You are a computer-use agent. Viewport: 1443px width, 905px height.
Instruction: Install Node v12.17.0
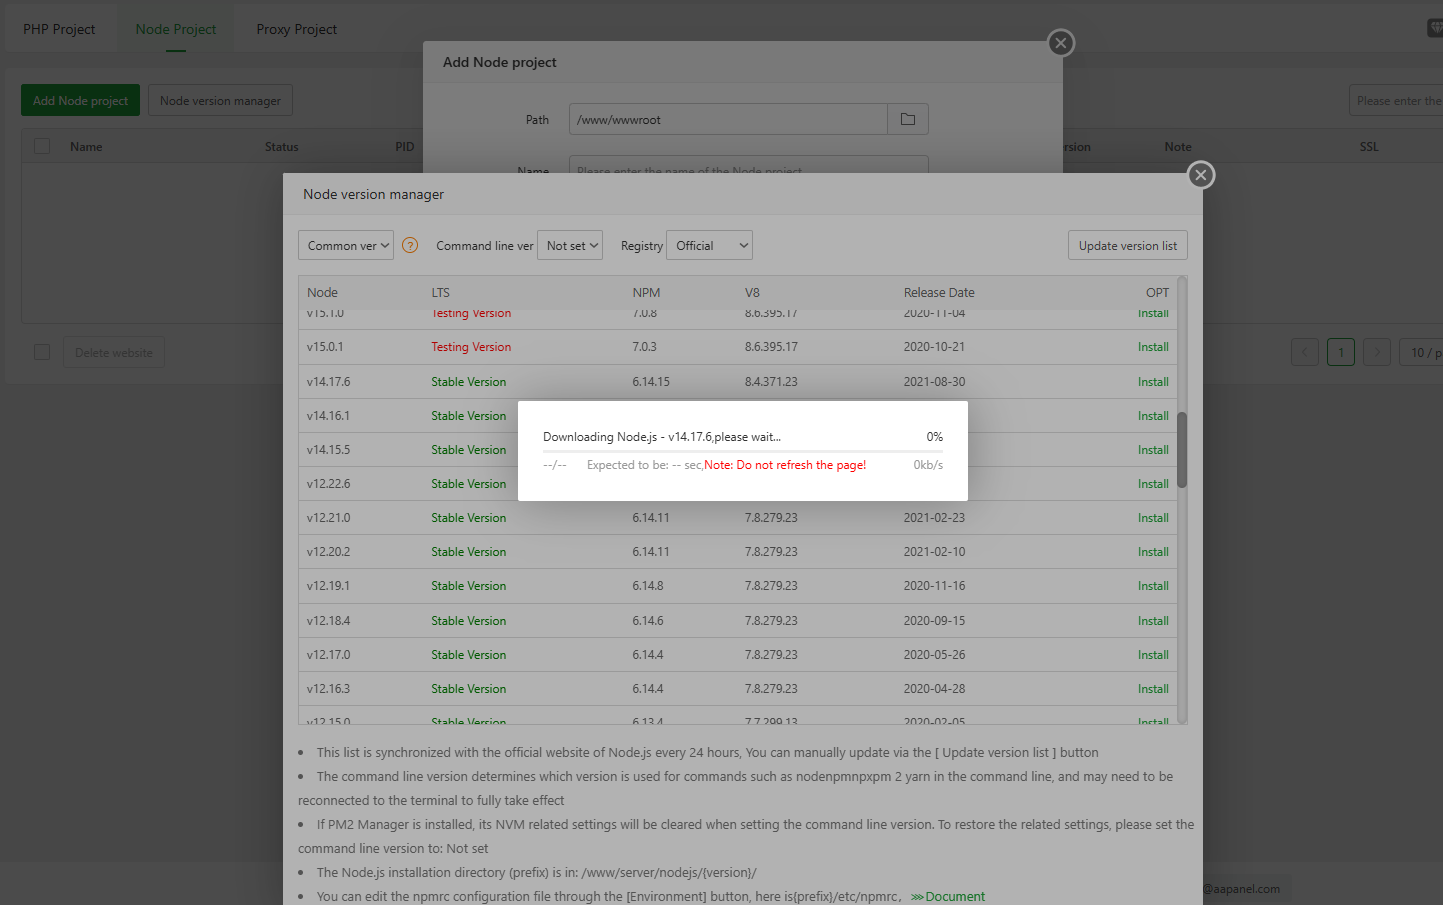coord(1153,655)
